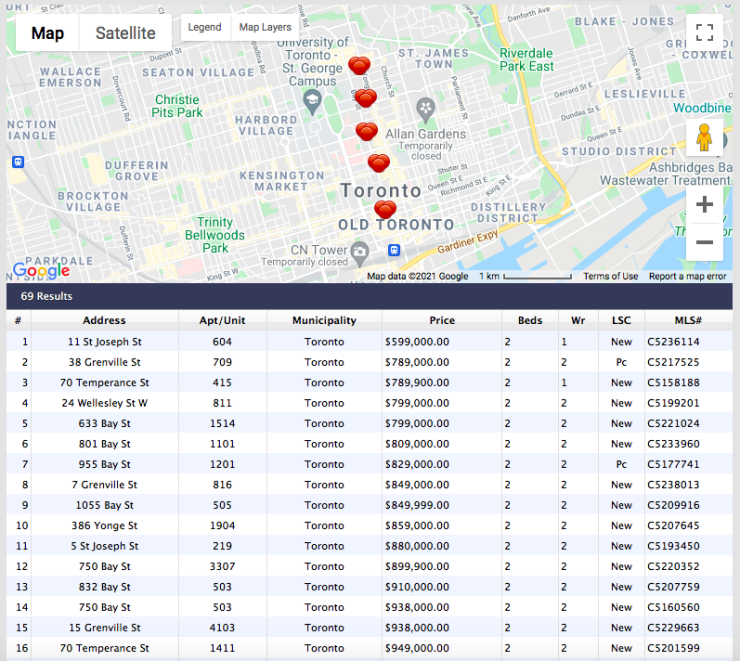The image size is (740, 661).
Task: Select 70 Temperance St unit 415 row
Action: click(370, 382)
